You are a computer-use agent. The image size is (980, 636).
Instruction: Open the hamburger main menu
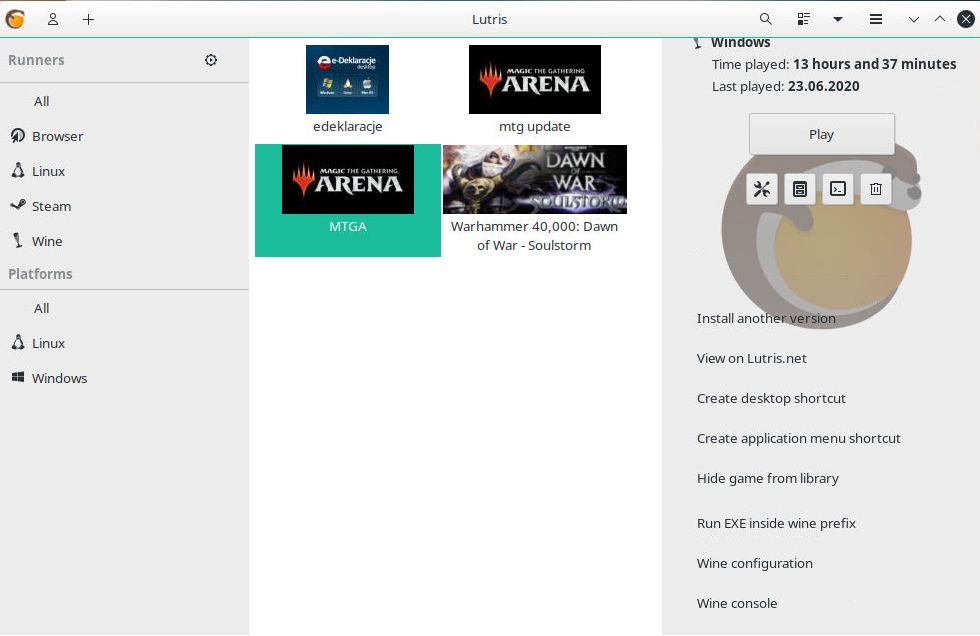point(876,19)
